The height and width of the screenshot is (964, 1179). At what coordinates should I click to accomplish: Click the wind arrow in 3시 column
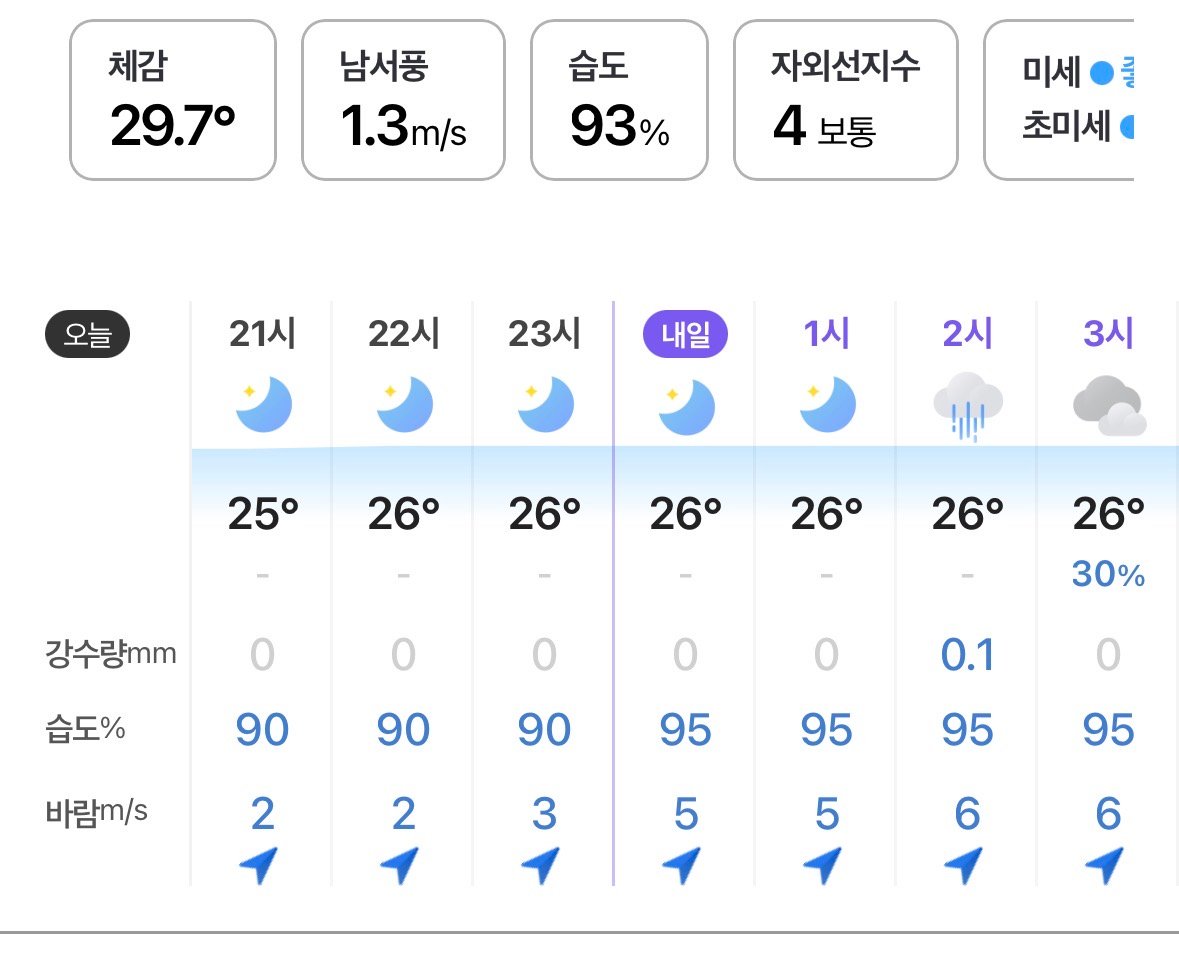pos(1105,865)
